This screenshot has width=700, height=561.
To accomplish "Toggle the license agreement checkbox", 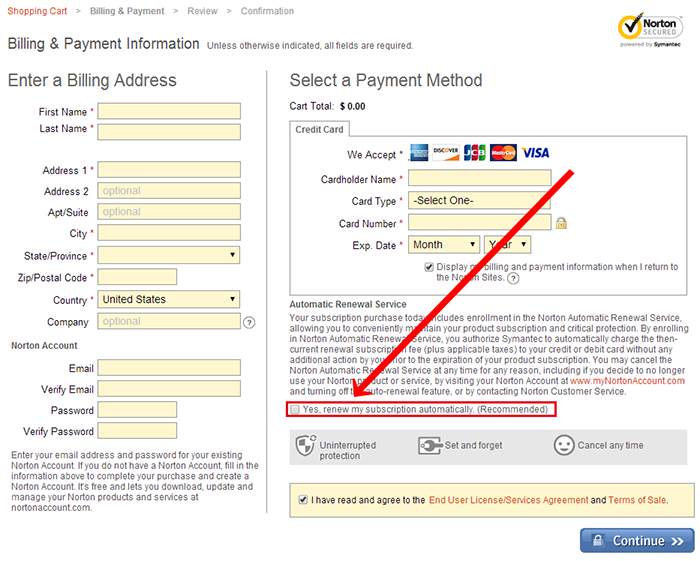I will pos(303,499).
